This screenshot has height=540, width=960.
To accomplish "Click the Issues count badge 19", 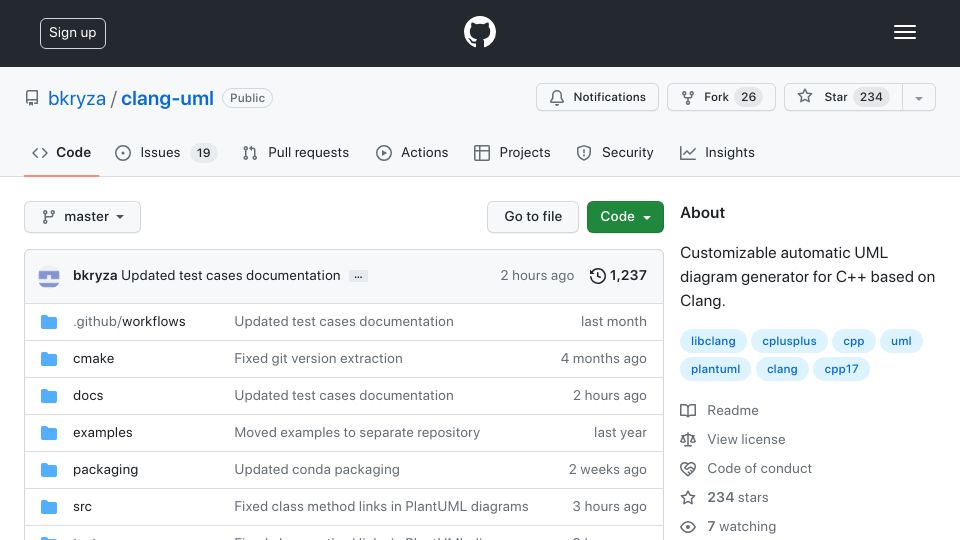I will coord(203,153).
